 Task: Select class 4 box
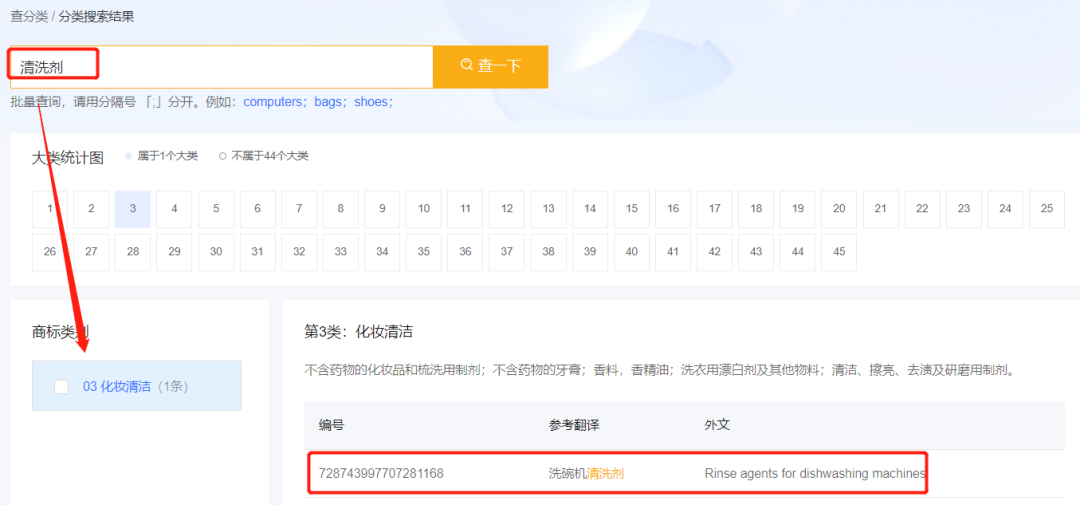point(174,209)
